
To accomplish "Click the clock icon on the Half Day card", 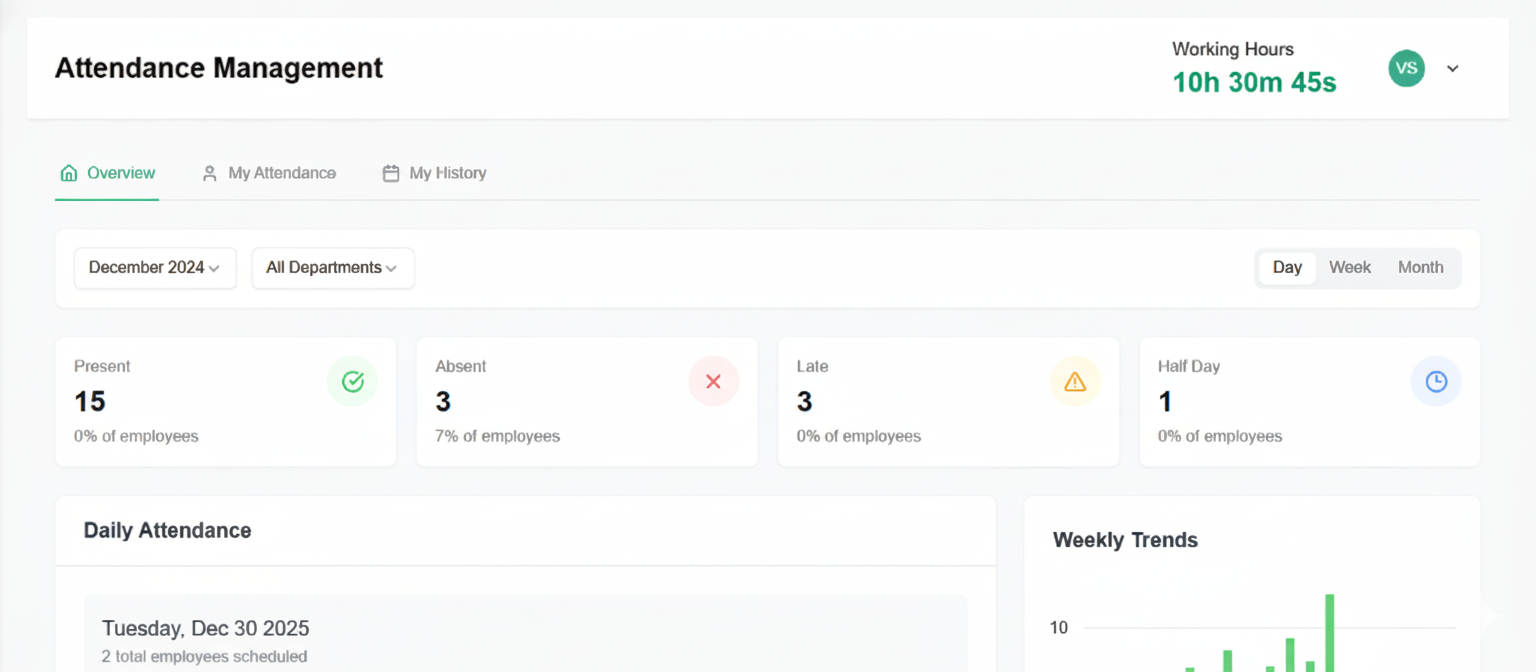I will pyautogui.click(x=1436, y=381).
